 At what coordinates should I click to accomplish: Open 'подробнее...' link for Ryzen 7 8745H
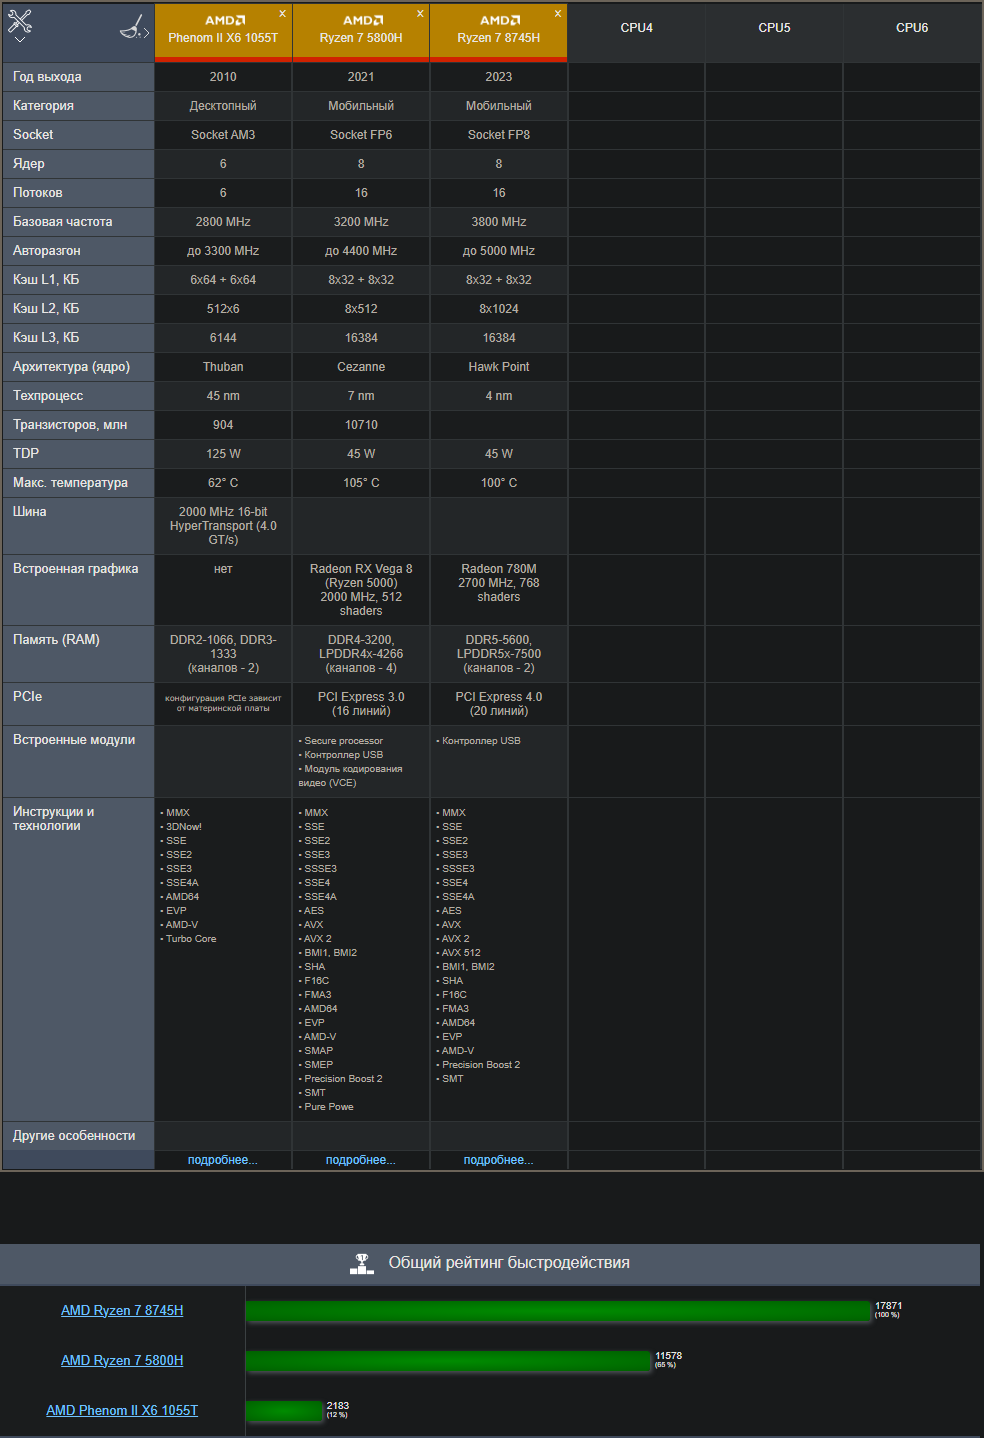pos(498,1160)
